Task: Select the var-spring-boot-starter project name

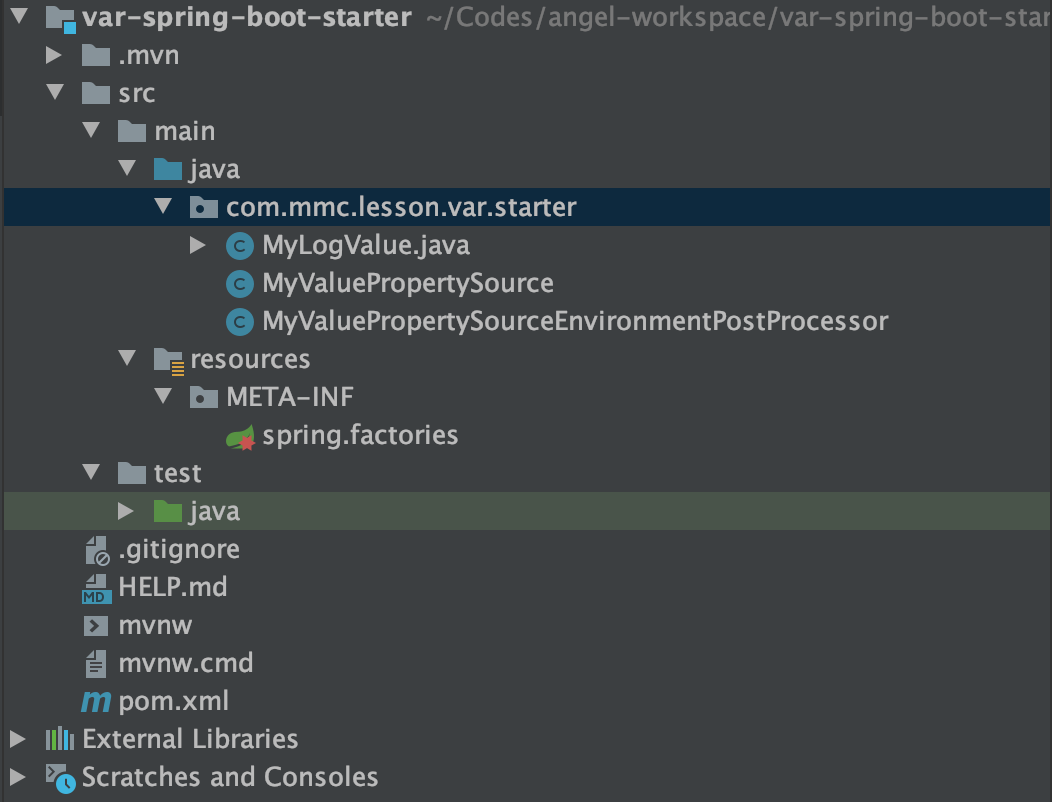Action: 247,17
